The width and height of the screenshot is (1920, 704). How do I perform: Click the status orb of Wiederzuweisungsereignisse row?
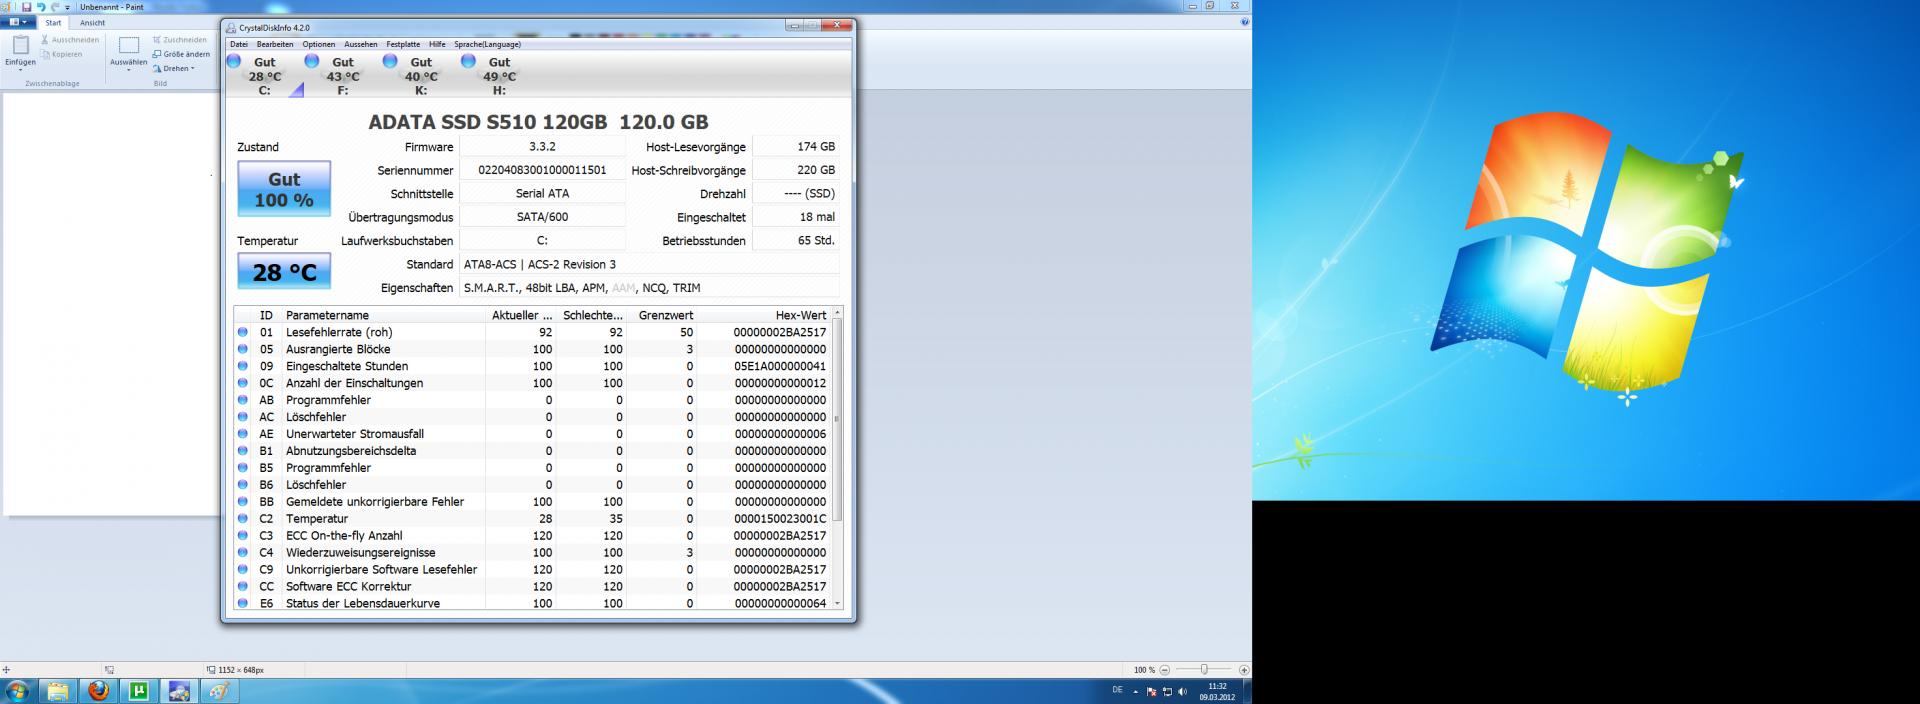[x=242, y=552]
